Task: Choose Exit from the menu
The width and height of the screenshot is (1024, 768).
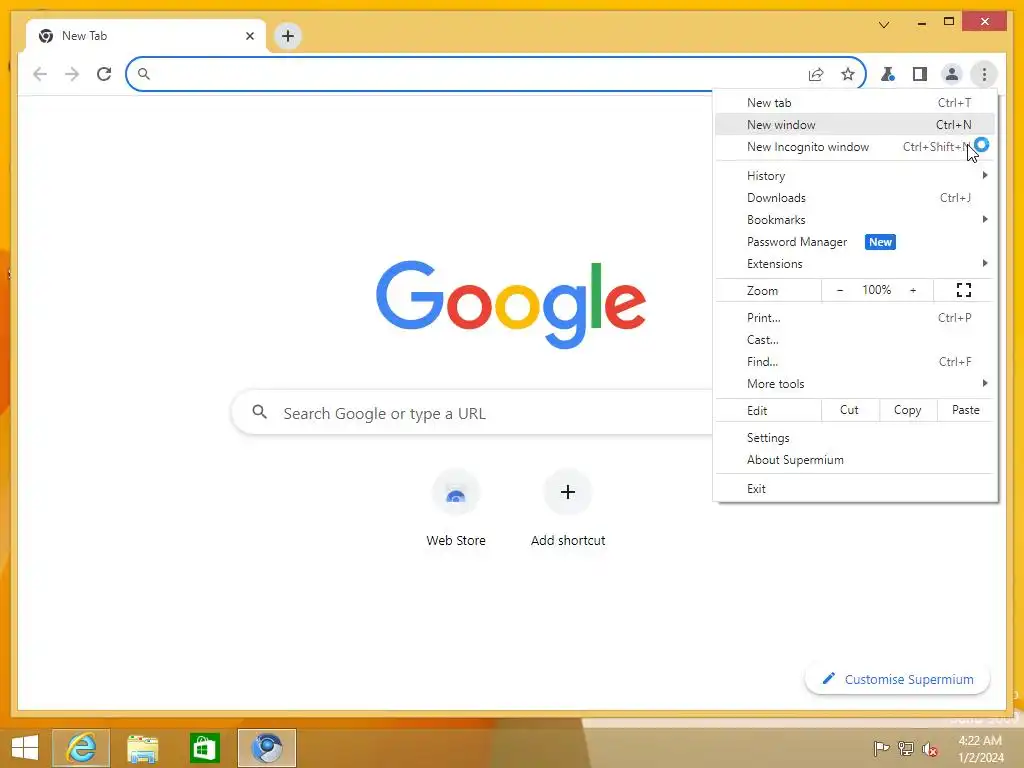Action: click(x=855, y=489)
